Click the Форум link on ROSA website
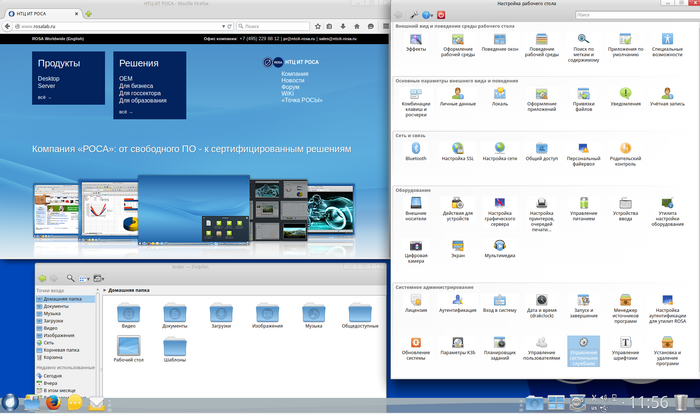The height and width of the screenshot is (414, 700). (x=290, y=88)
